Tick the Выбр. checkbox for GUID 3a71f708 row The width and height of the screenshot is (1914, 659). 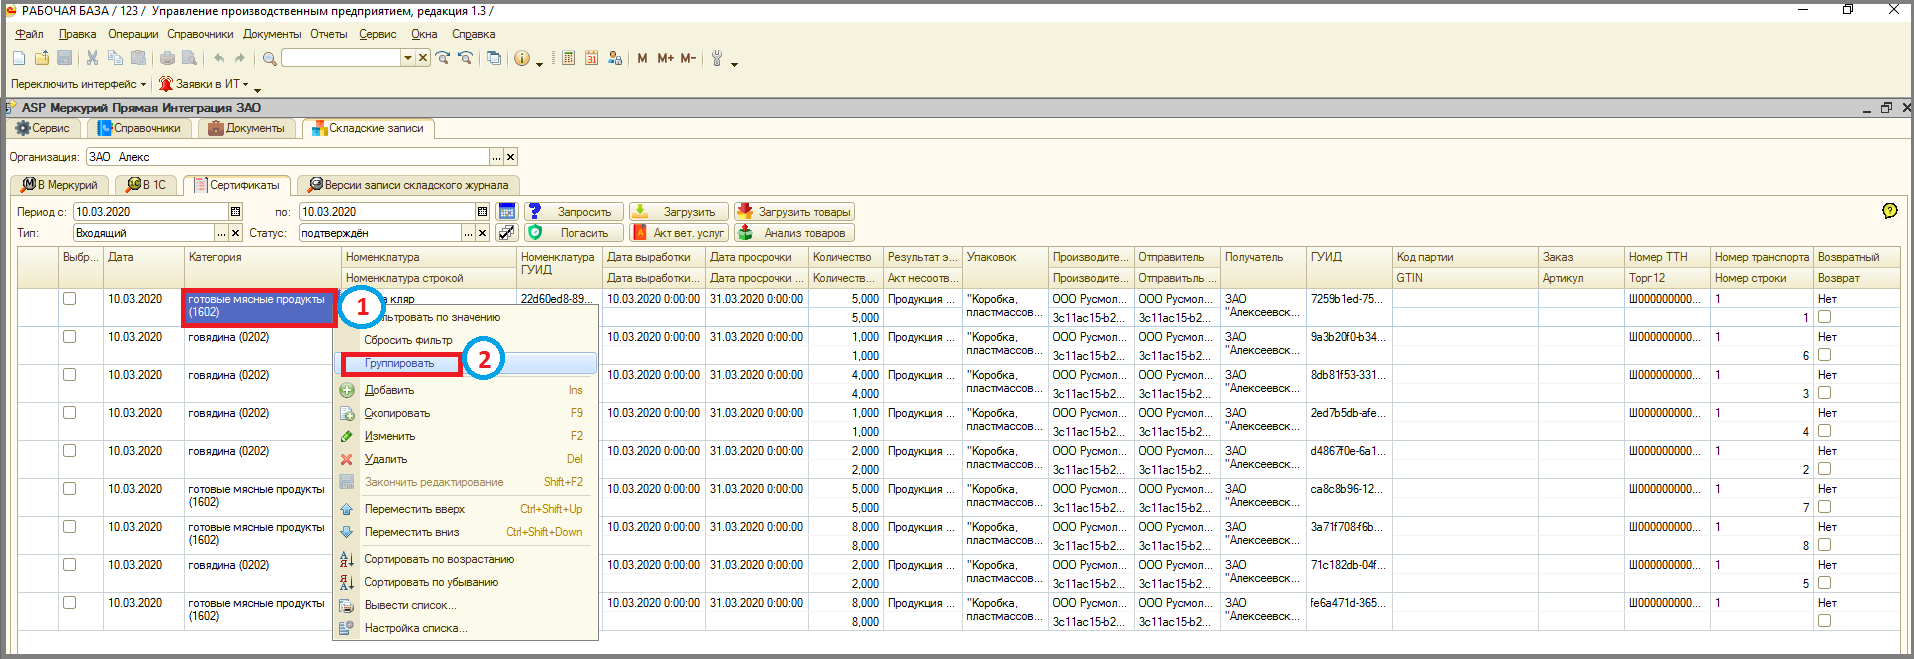(69, 526)
